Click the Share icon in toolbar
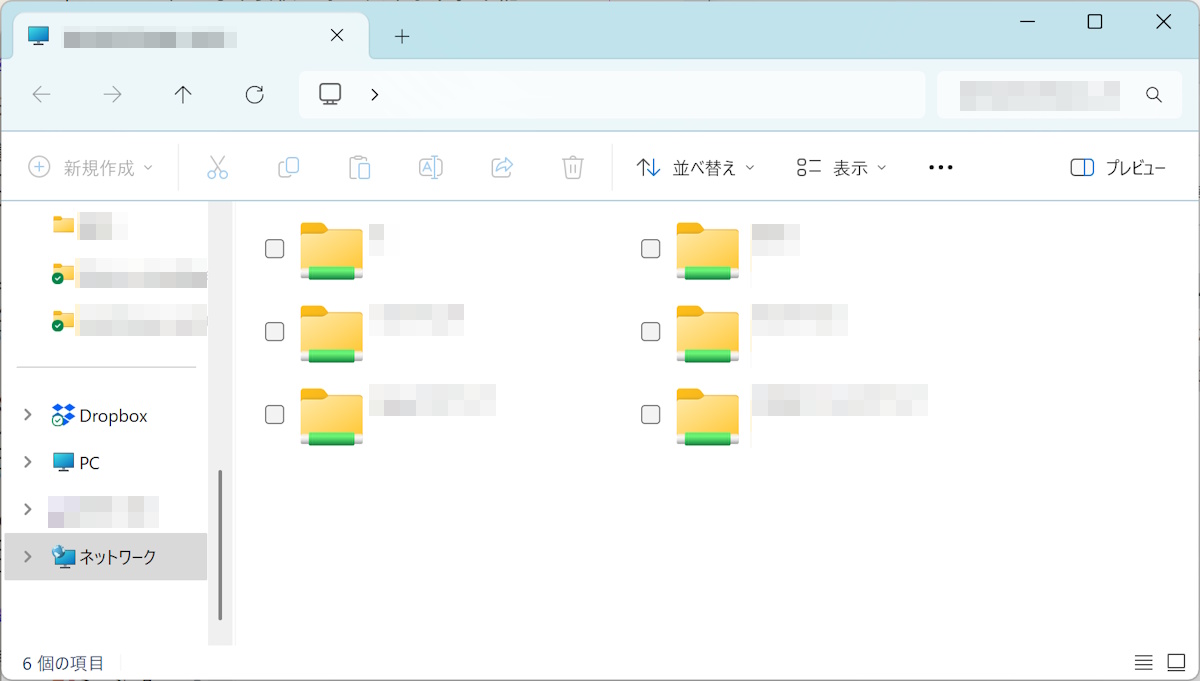The image size is (1200, 681). point(502,168)
